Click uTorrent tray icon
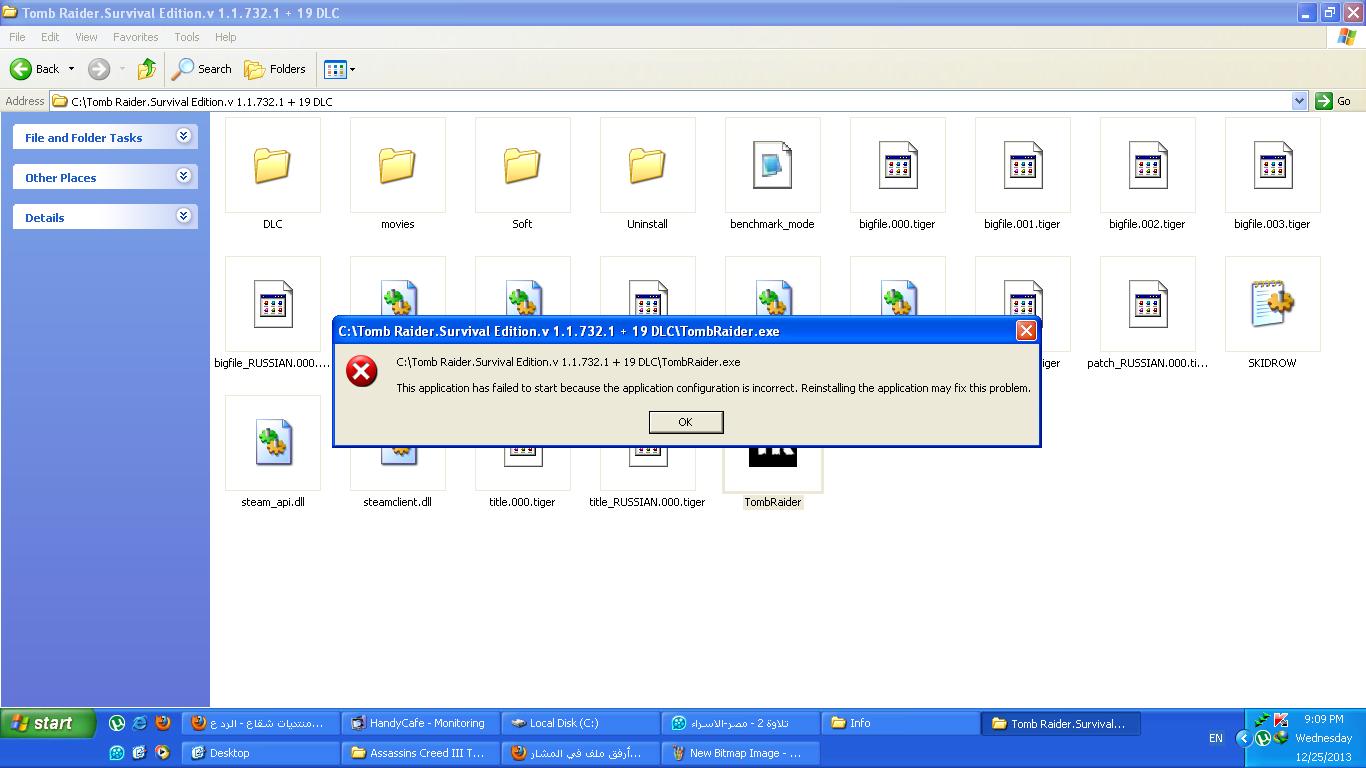This screenshot has height=768, width=1366. click(x=1262, y=739)
